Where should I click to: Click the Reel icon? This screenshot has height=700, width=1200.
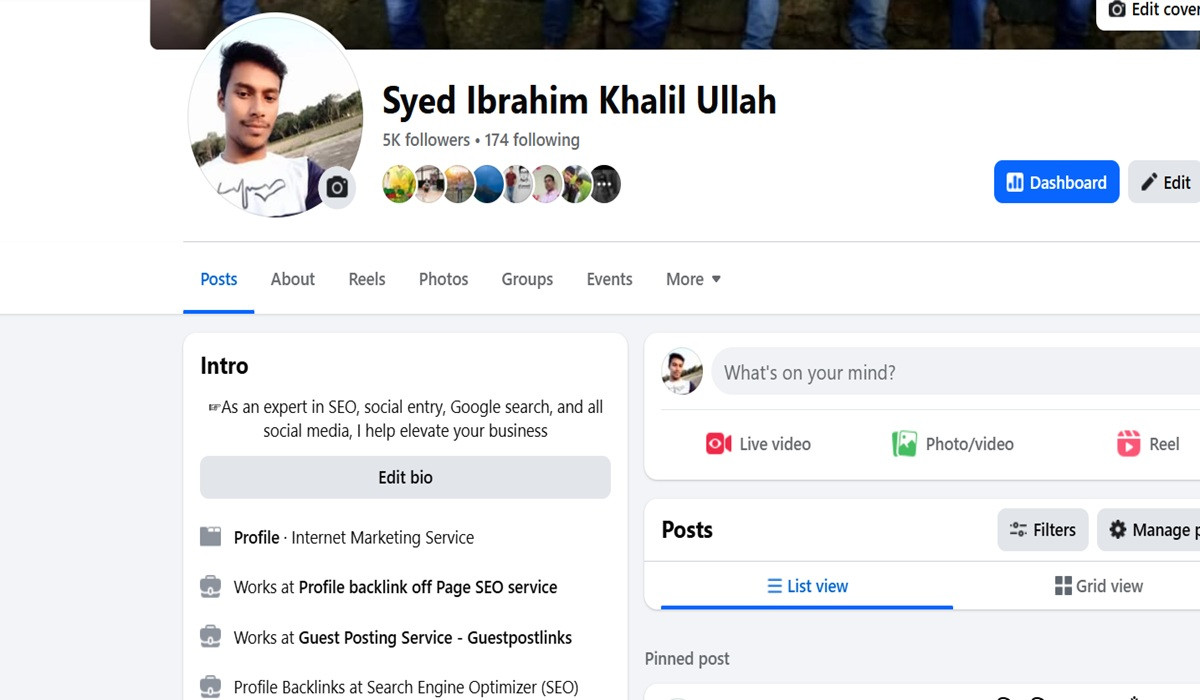click(x=1128, y=444)
